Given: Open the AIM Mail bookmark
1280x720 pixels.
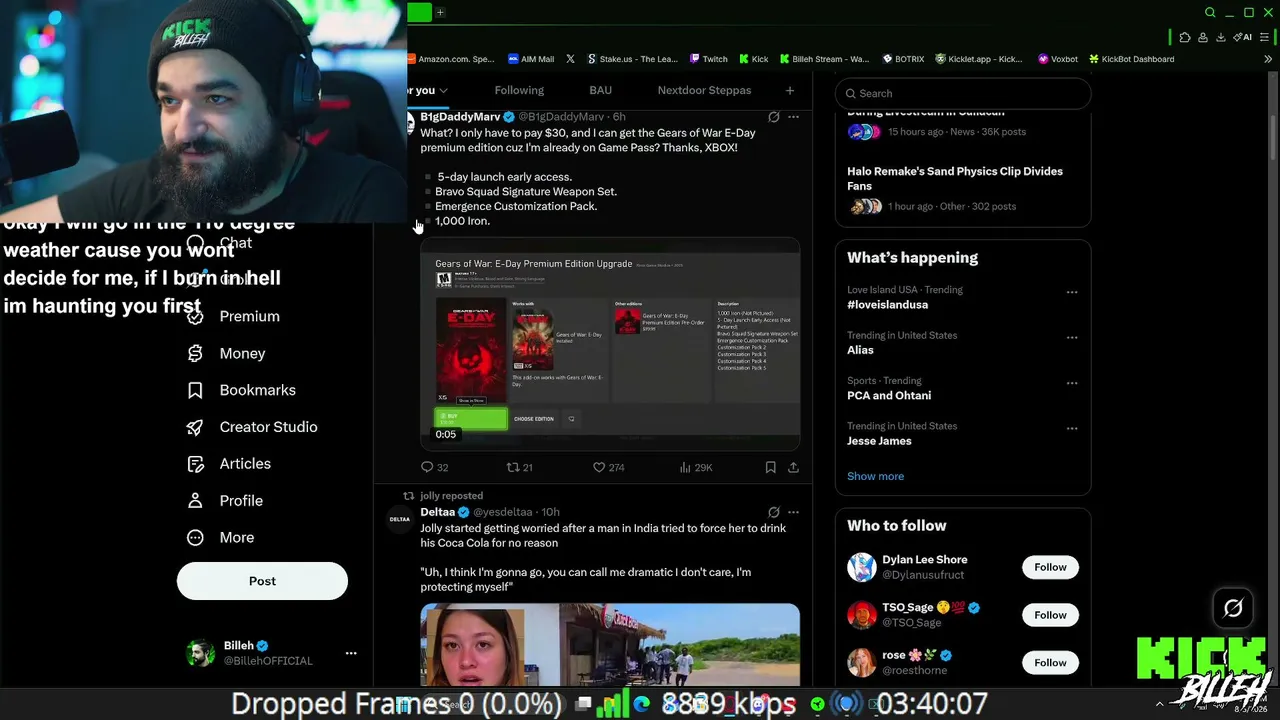Looking at the screenshot, I should (x=531, y=59).
